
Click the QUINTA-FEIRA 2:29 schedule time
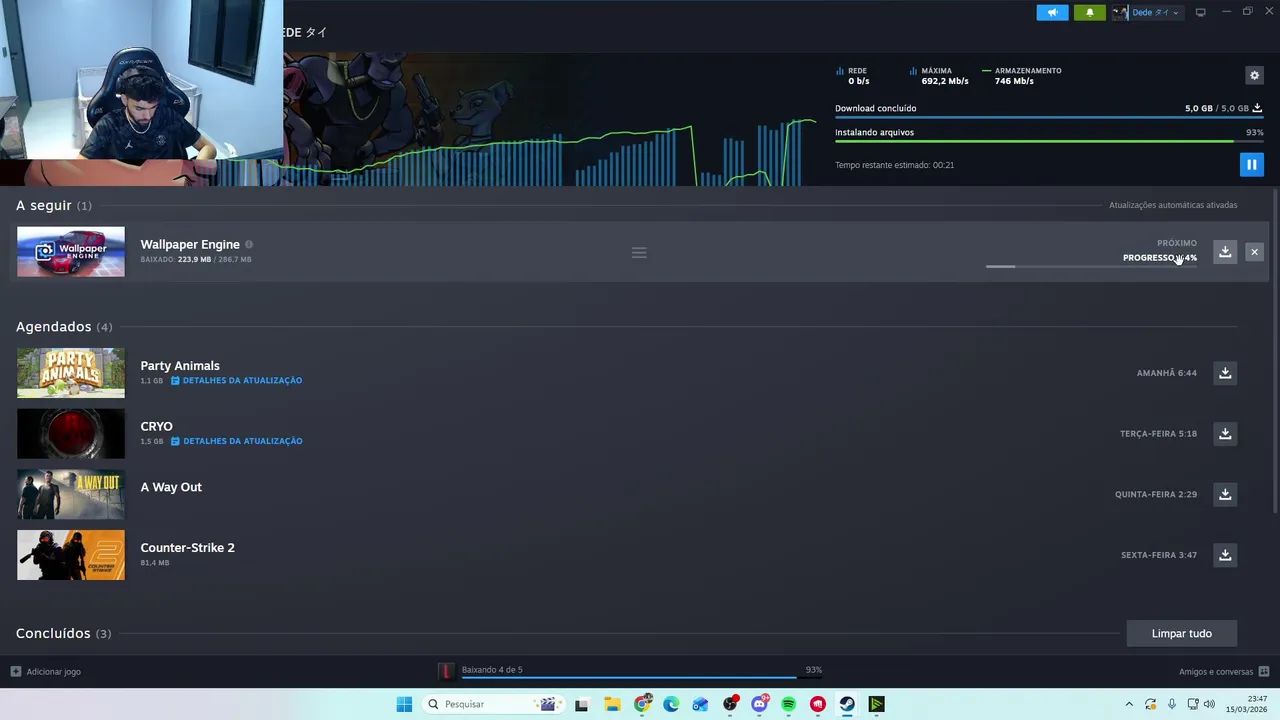point(1156,494)
